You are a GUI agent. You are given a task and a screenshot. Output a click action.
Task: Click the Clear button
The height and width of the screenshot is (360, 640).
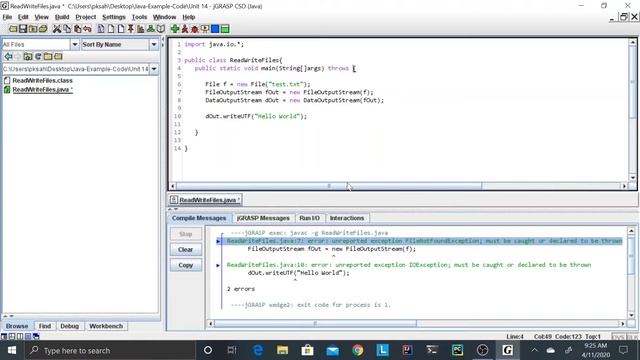coord(186,249)
